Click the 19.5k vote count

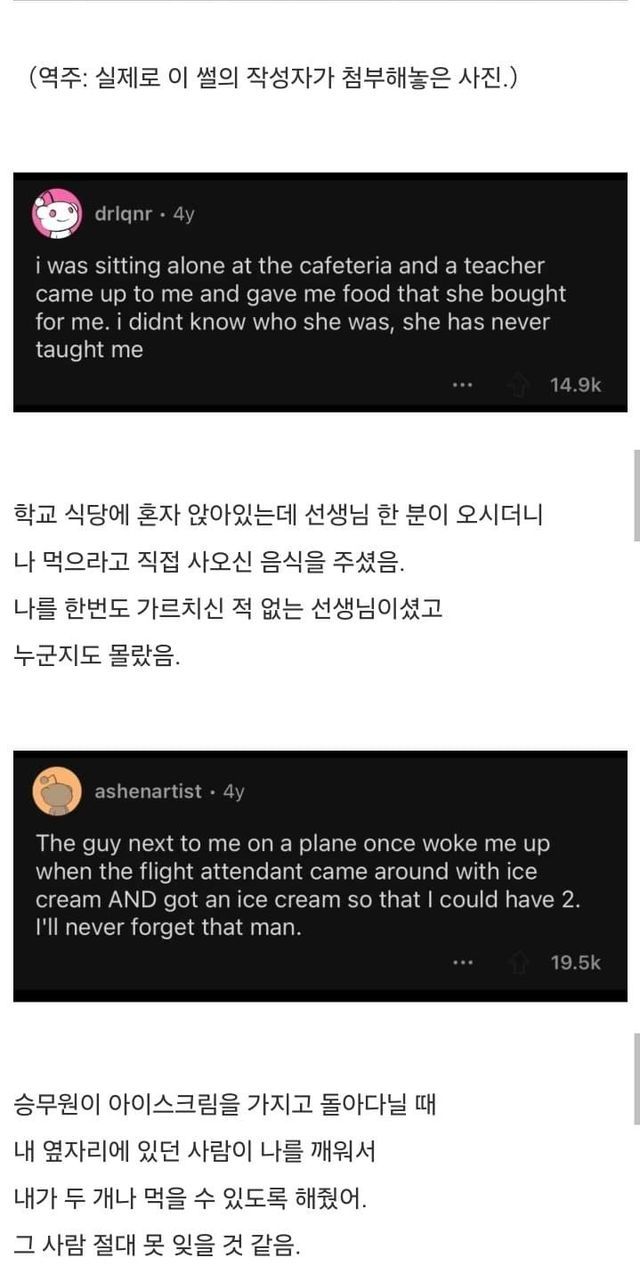click(x=575, y=963)
